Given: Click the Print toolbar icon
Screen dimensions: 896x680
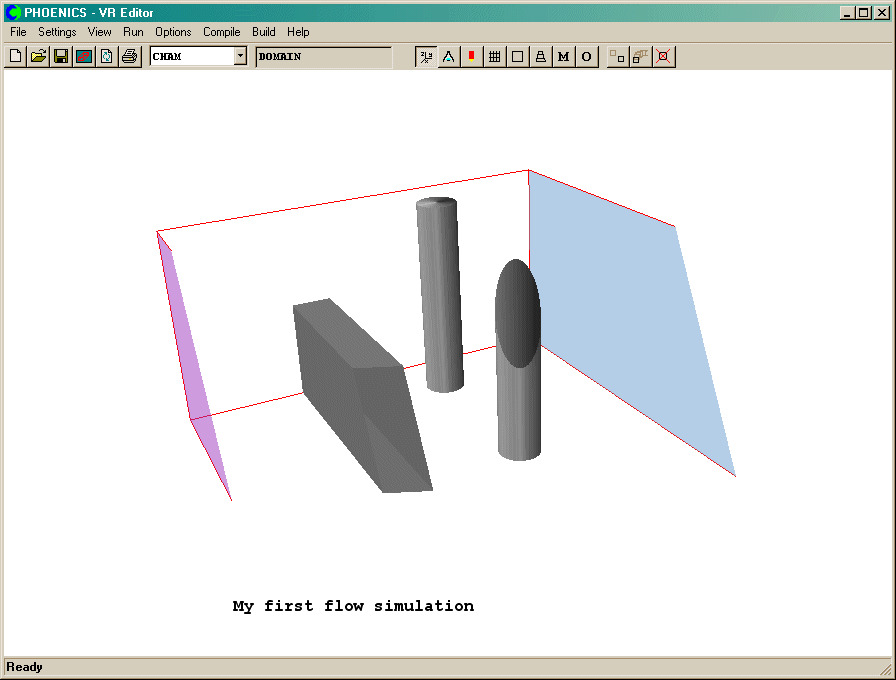Looking at the screenshot, I should (x=129, y=57).
